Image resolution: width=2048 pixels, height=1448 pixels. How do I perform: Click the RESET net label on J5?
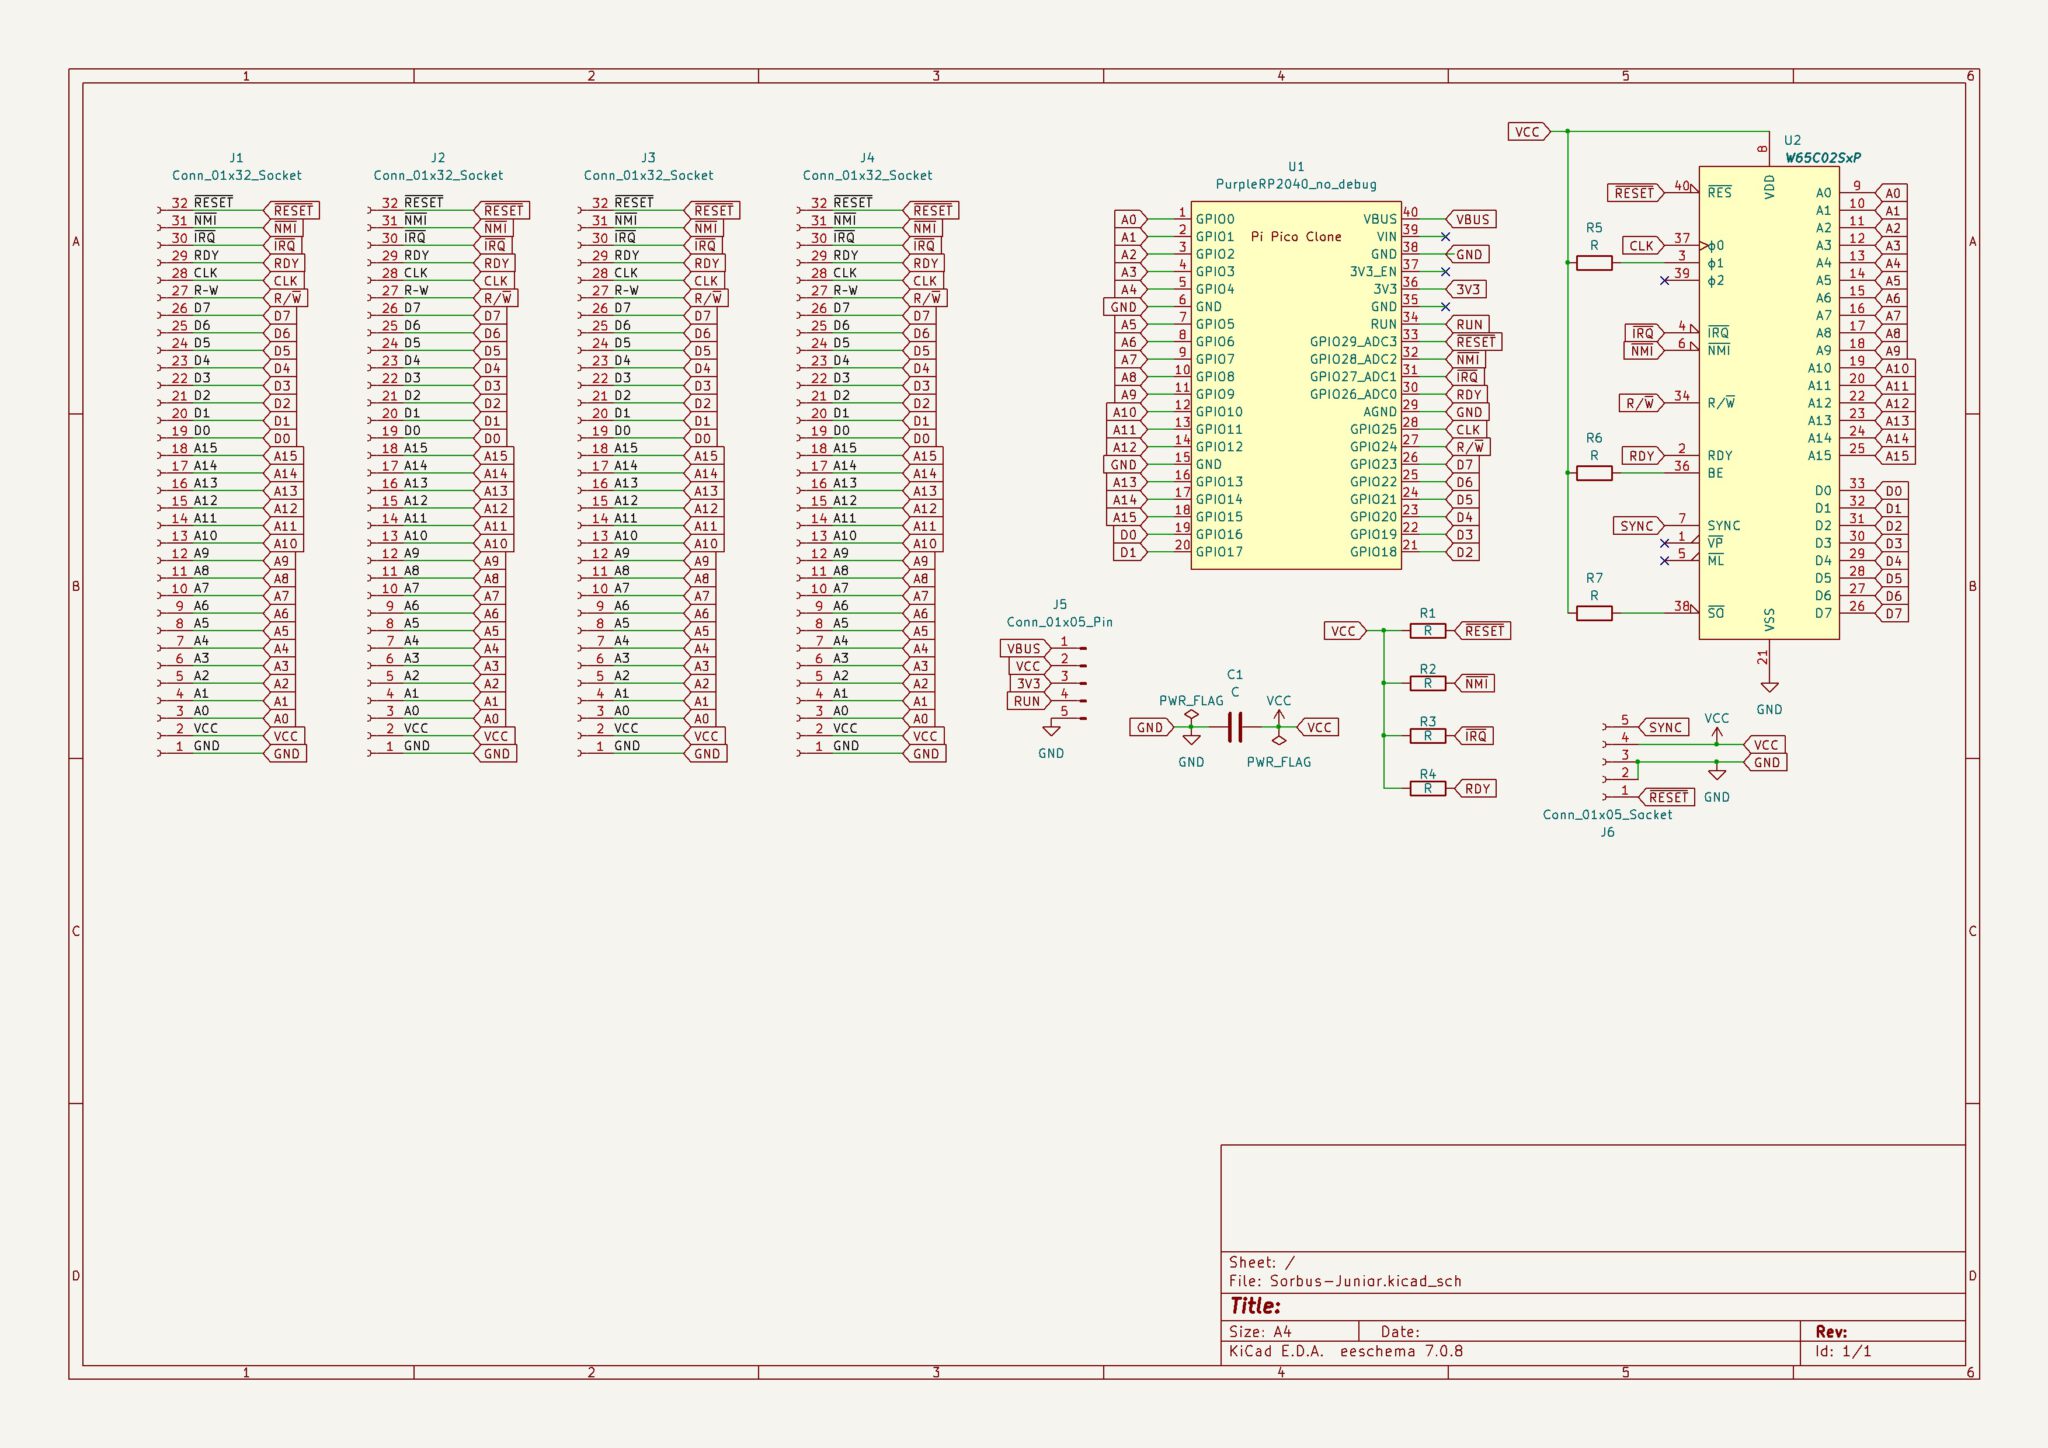[x=1667, y=798]
